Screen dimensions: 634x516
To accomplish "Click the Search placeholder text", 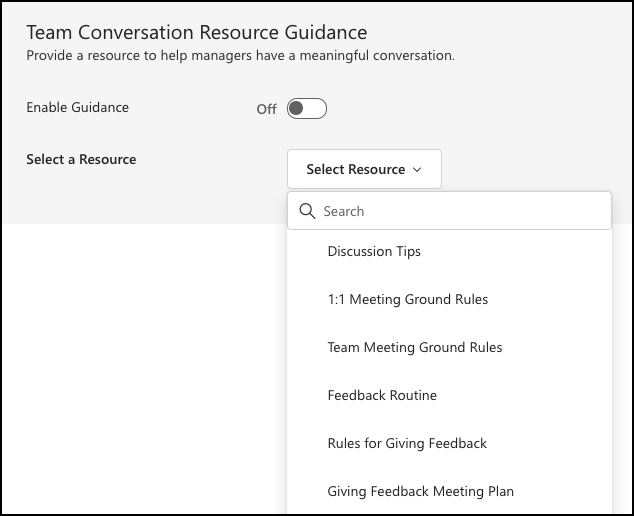I will pos(344,211).
